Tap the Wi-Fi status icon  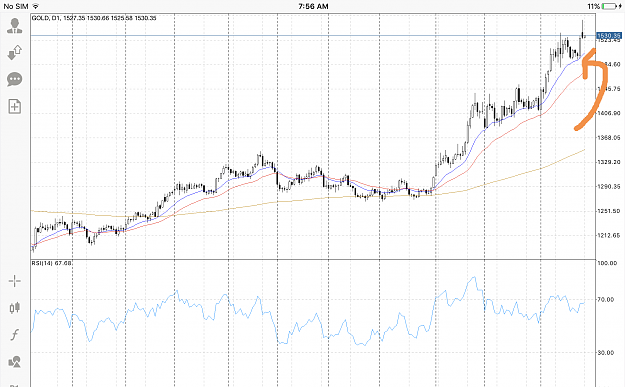(35, 6)
